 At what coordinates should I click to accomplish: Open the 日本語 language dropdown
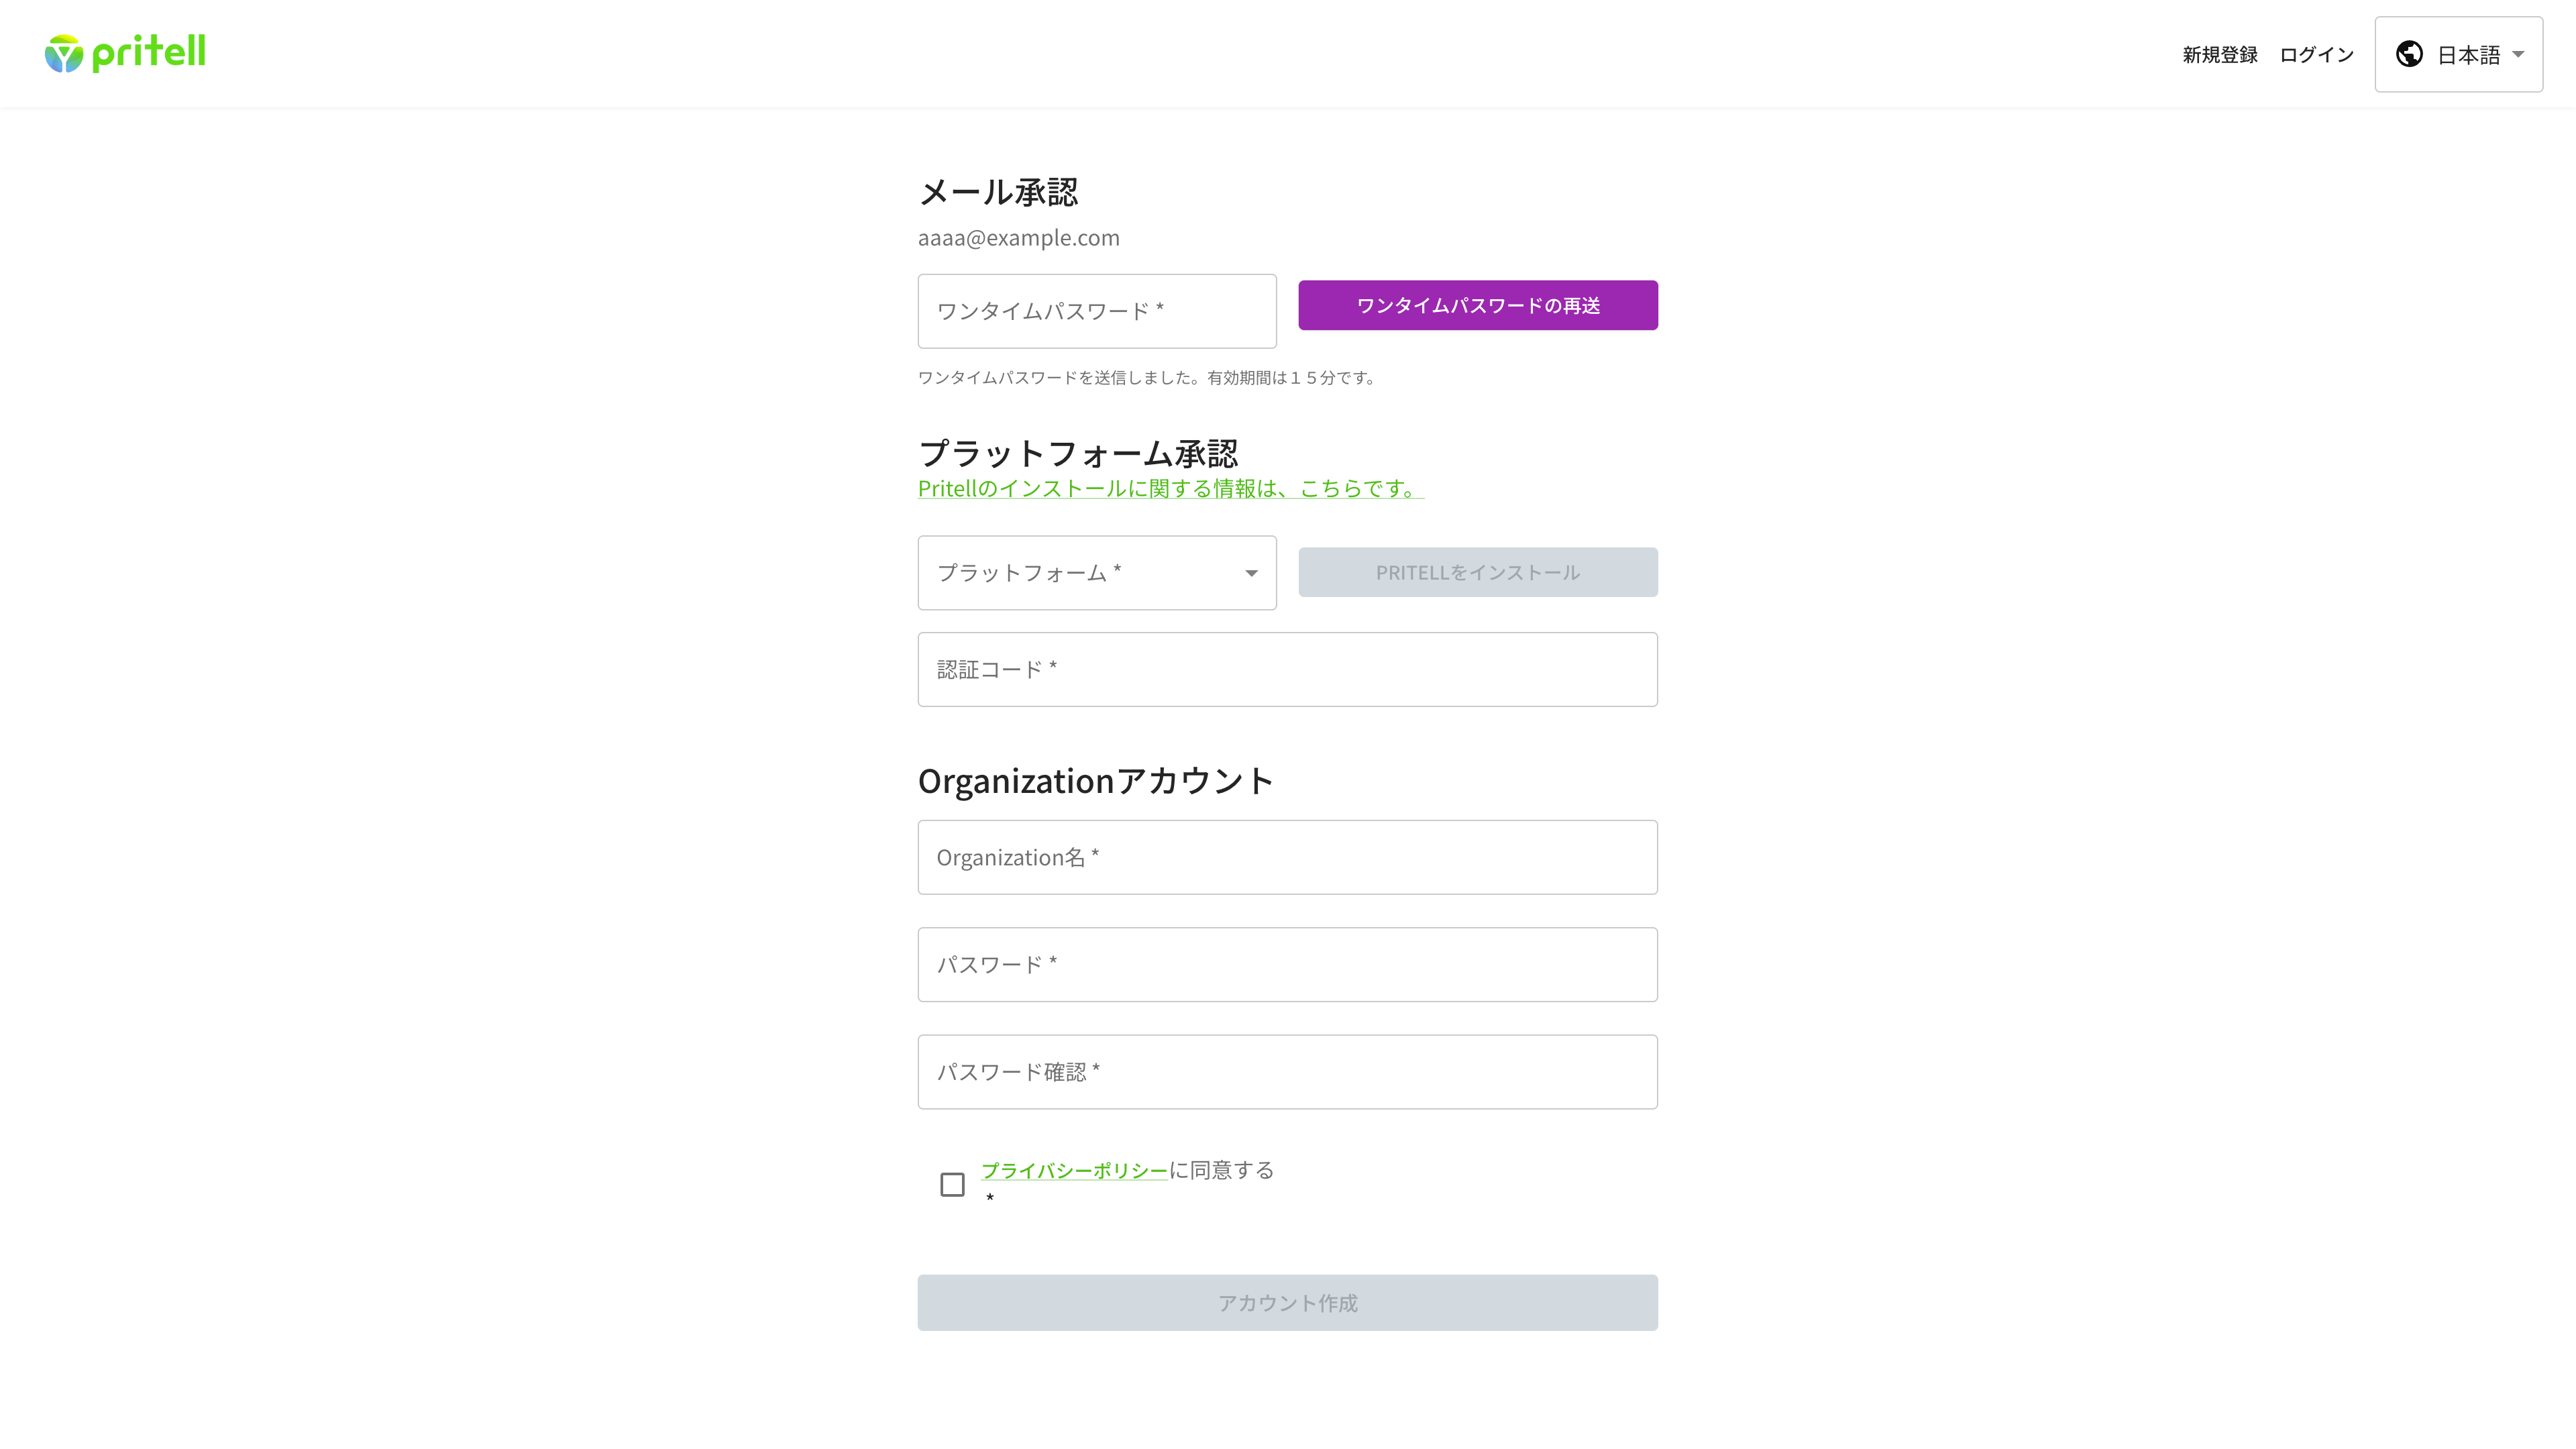(2458, 54)
